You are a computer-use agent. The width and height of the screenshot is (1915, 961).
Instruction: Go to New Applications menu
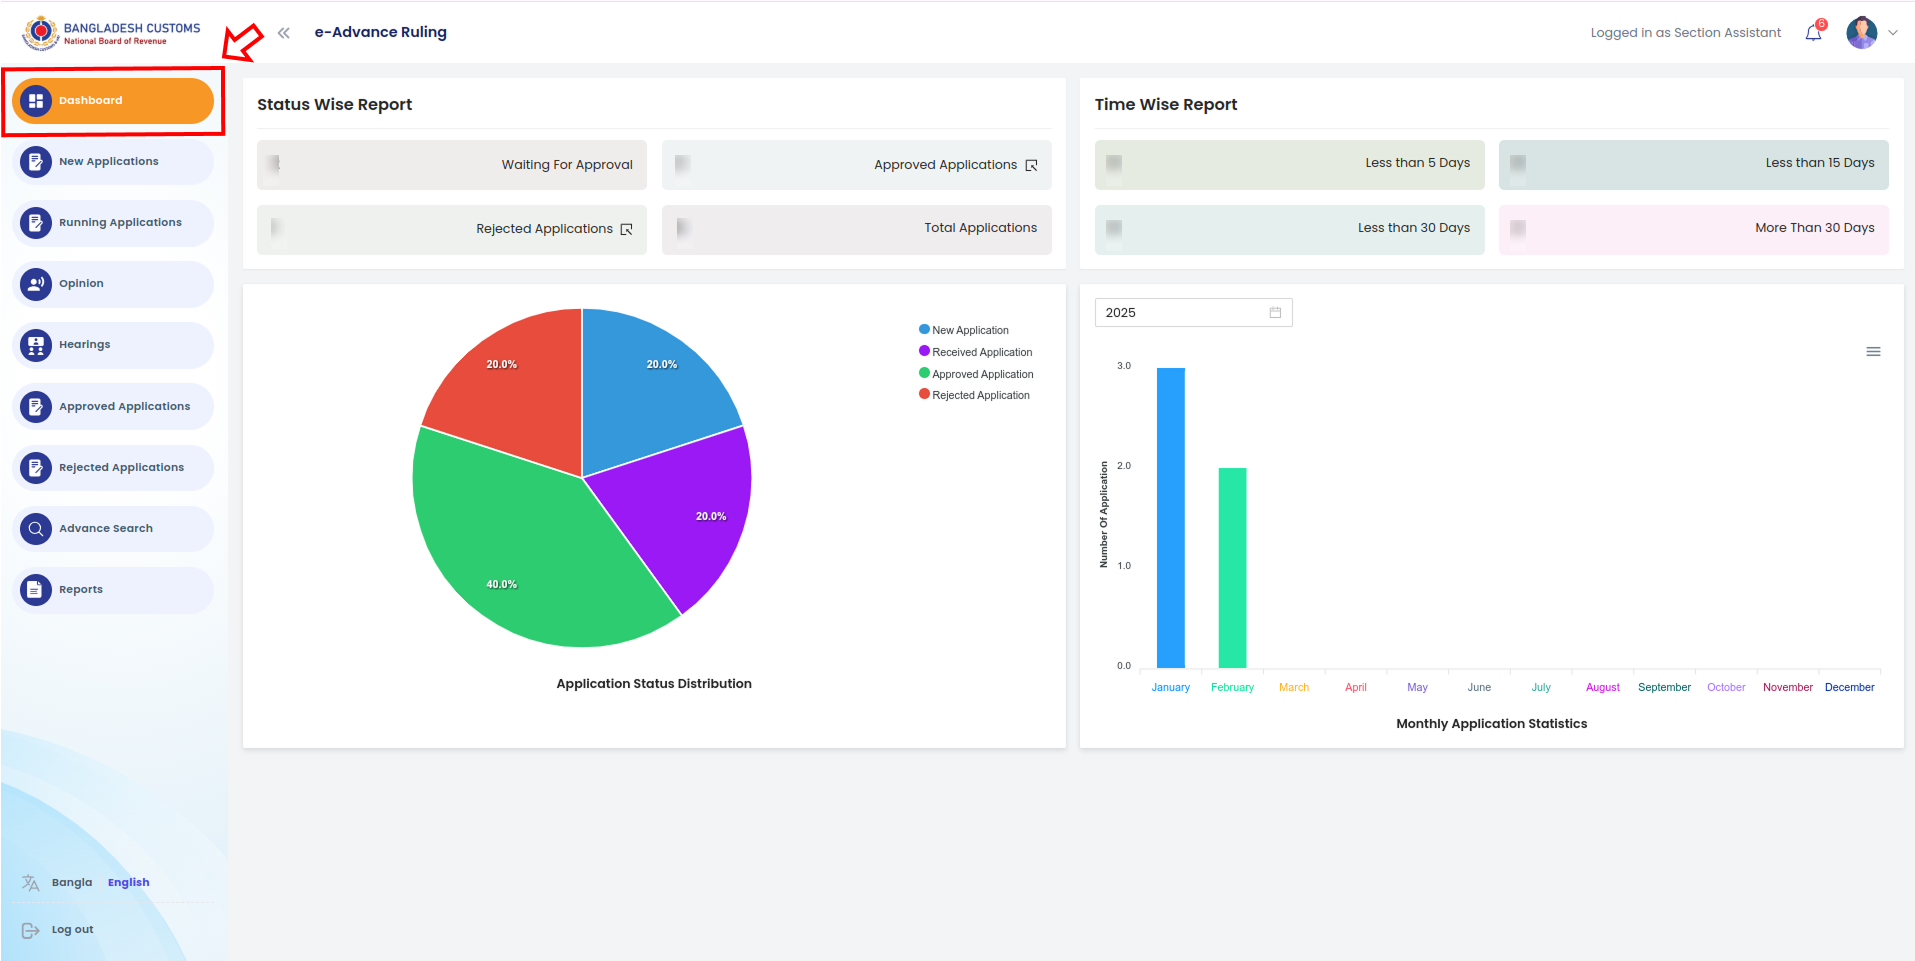[113, 162]
